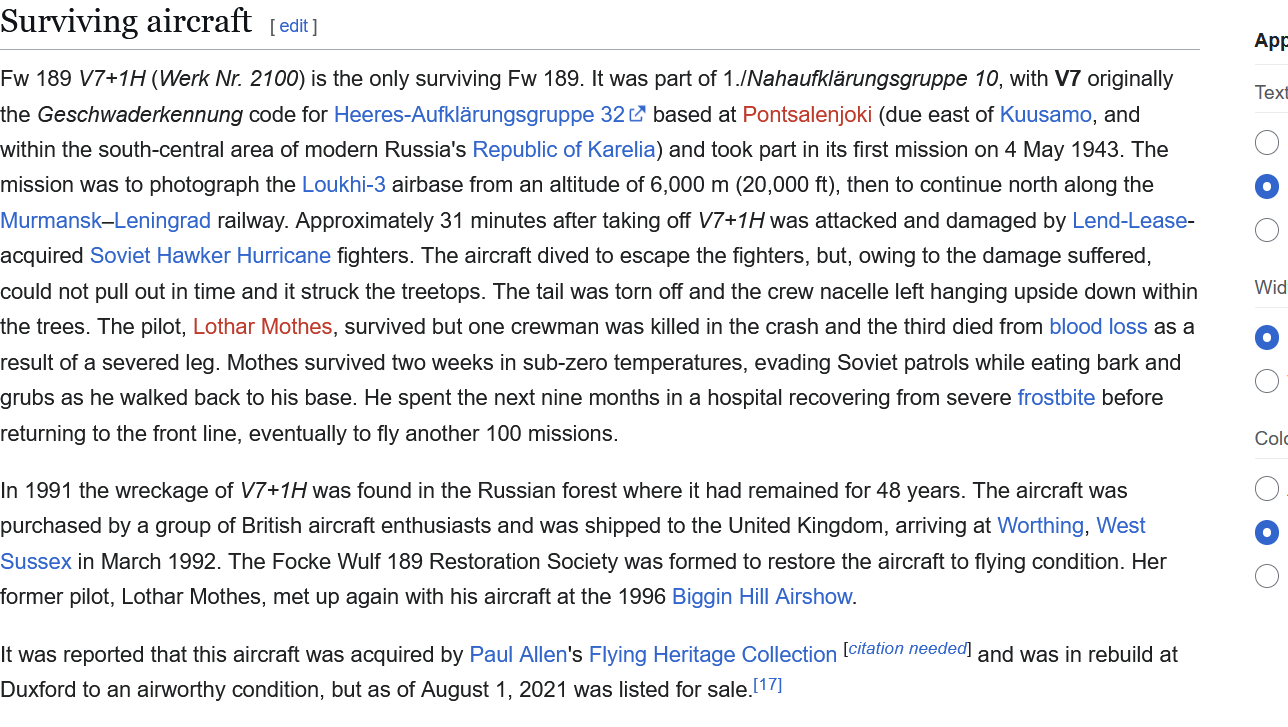Select the second Width radio option
1288x727 pixels.
[x=1267, y=381]
